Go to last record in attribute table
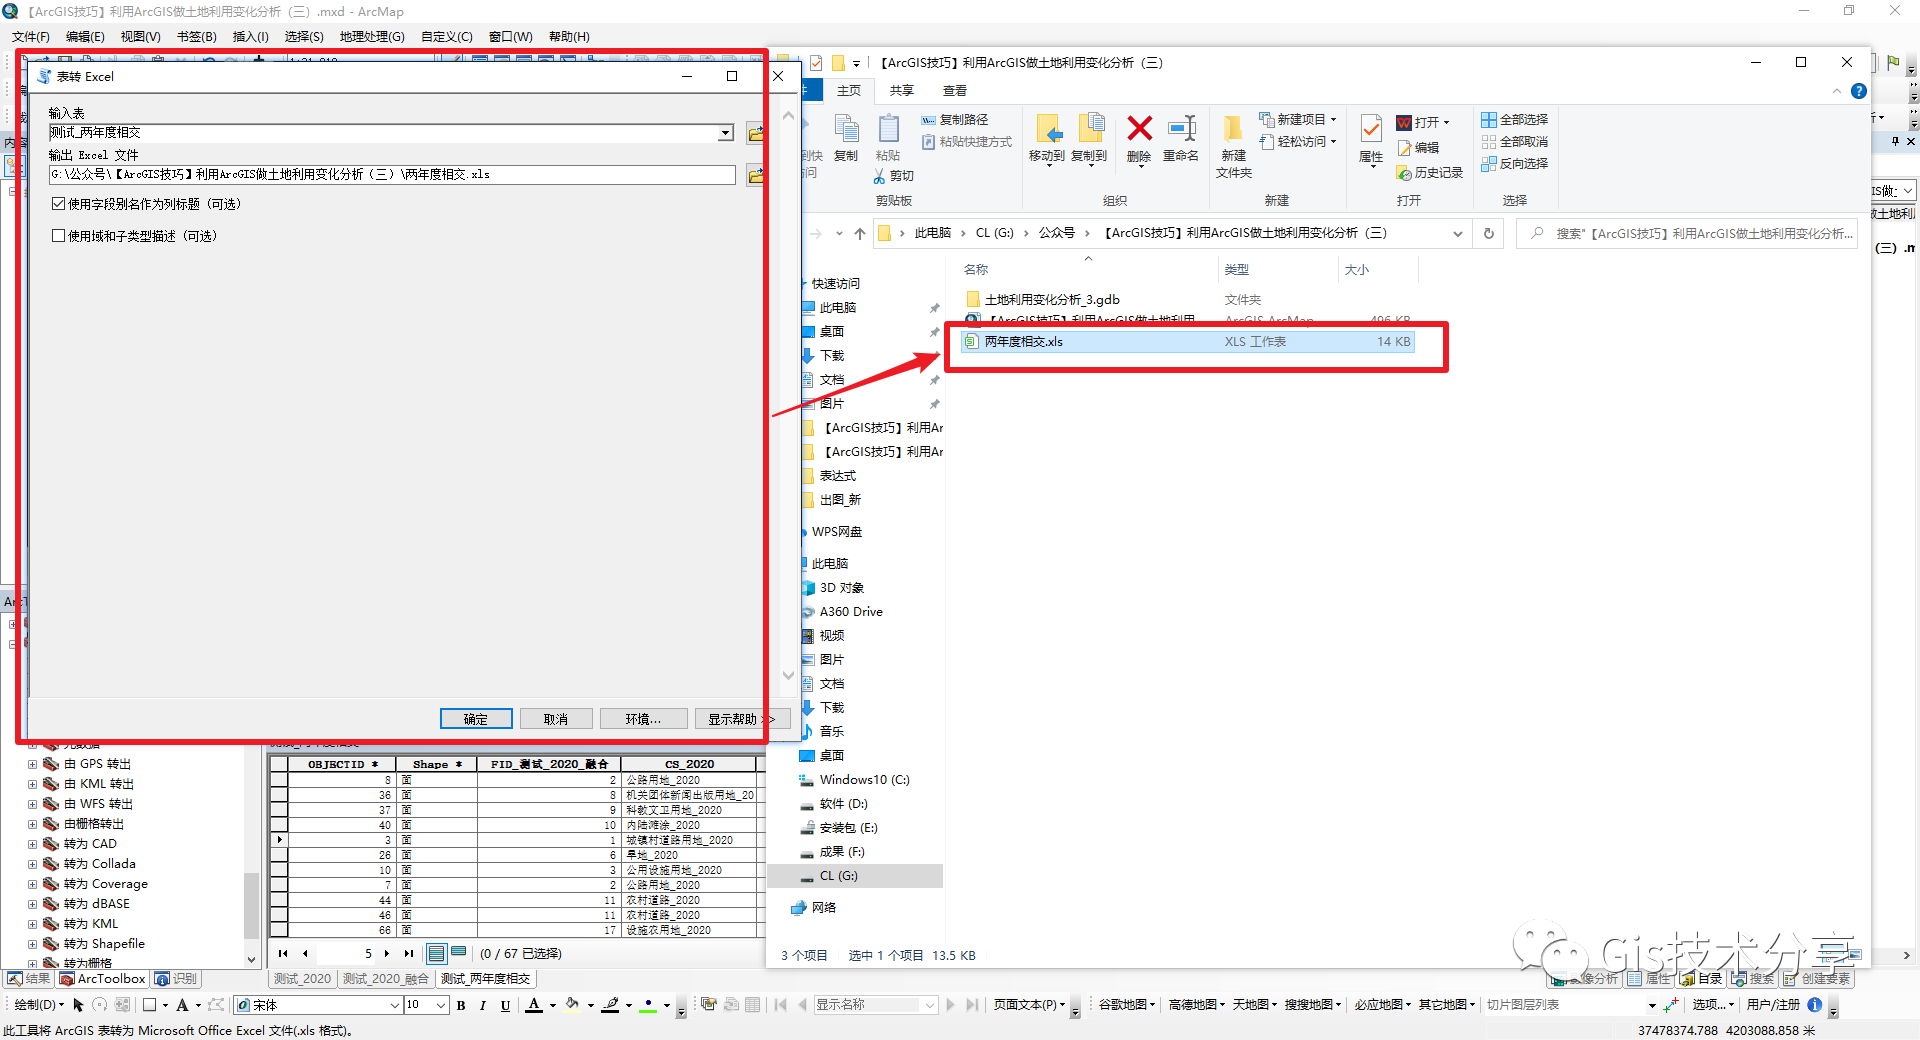The image size is (1920, 1040). 408,953
